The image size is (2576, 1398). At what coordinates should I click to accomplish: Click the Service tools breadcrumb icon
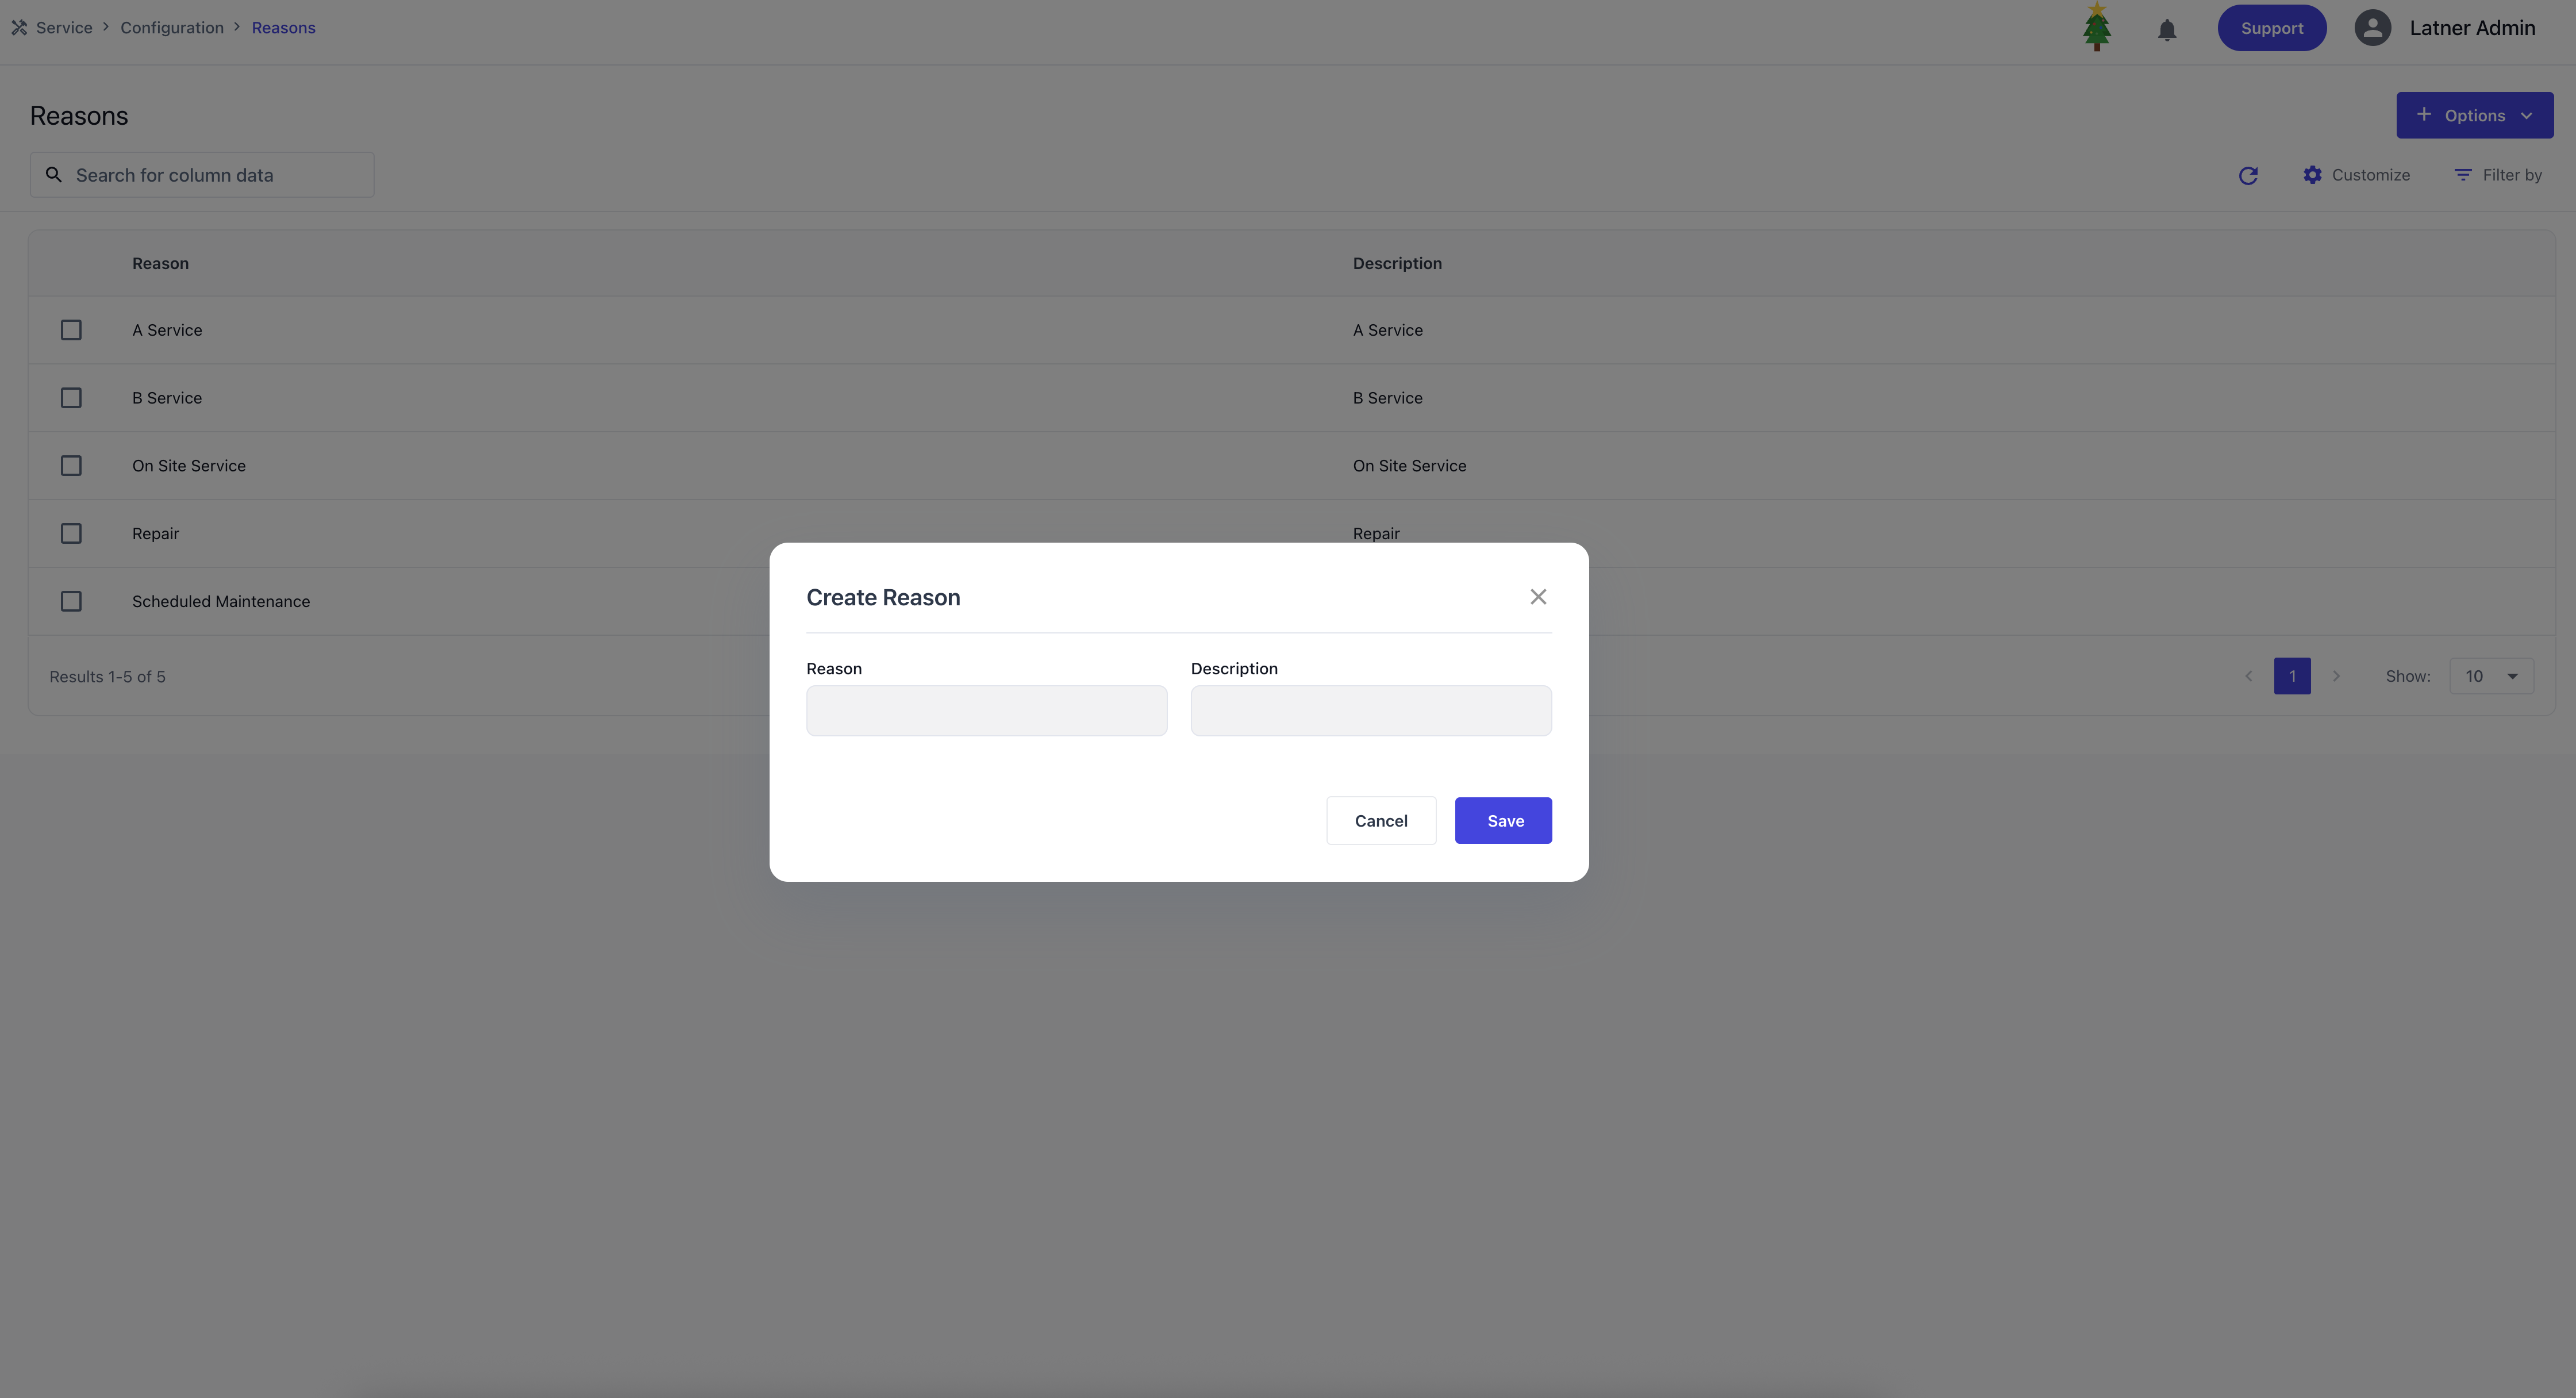click(x=19, y=28)
